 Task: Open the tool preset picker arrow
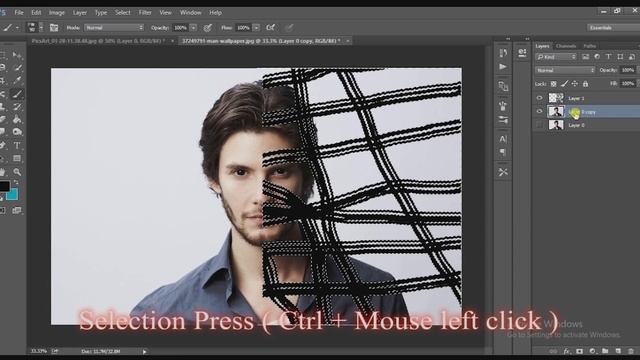click(17, 28)
